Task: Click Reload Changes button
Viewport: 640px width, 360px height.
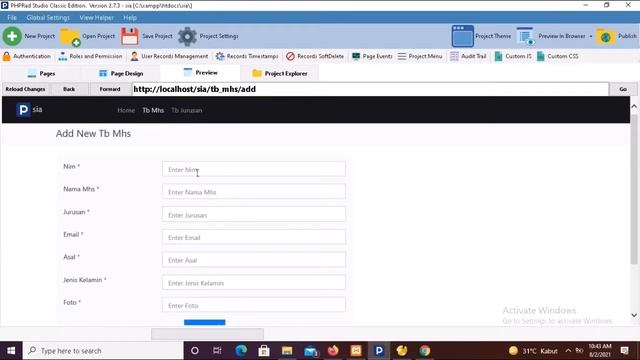Action: coord(25,89)
